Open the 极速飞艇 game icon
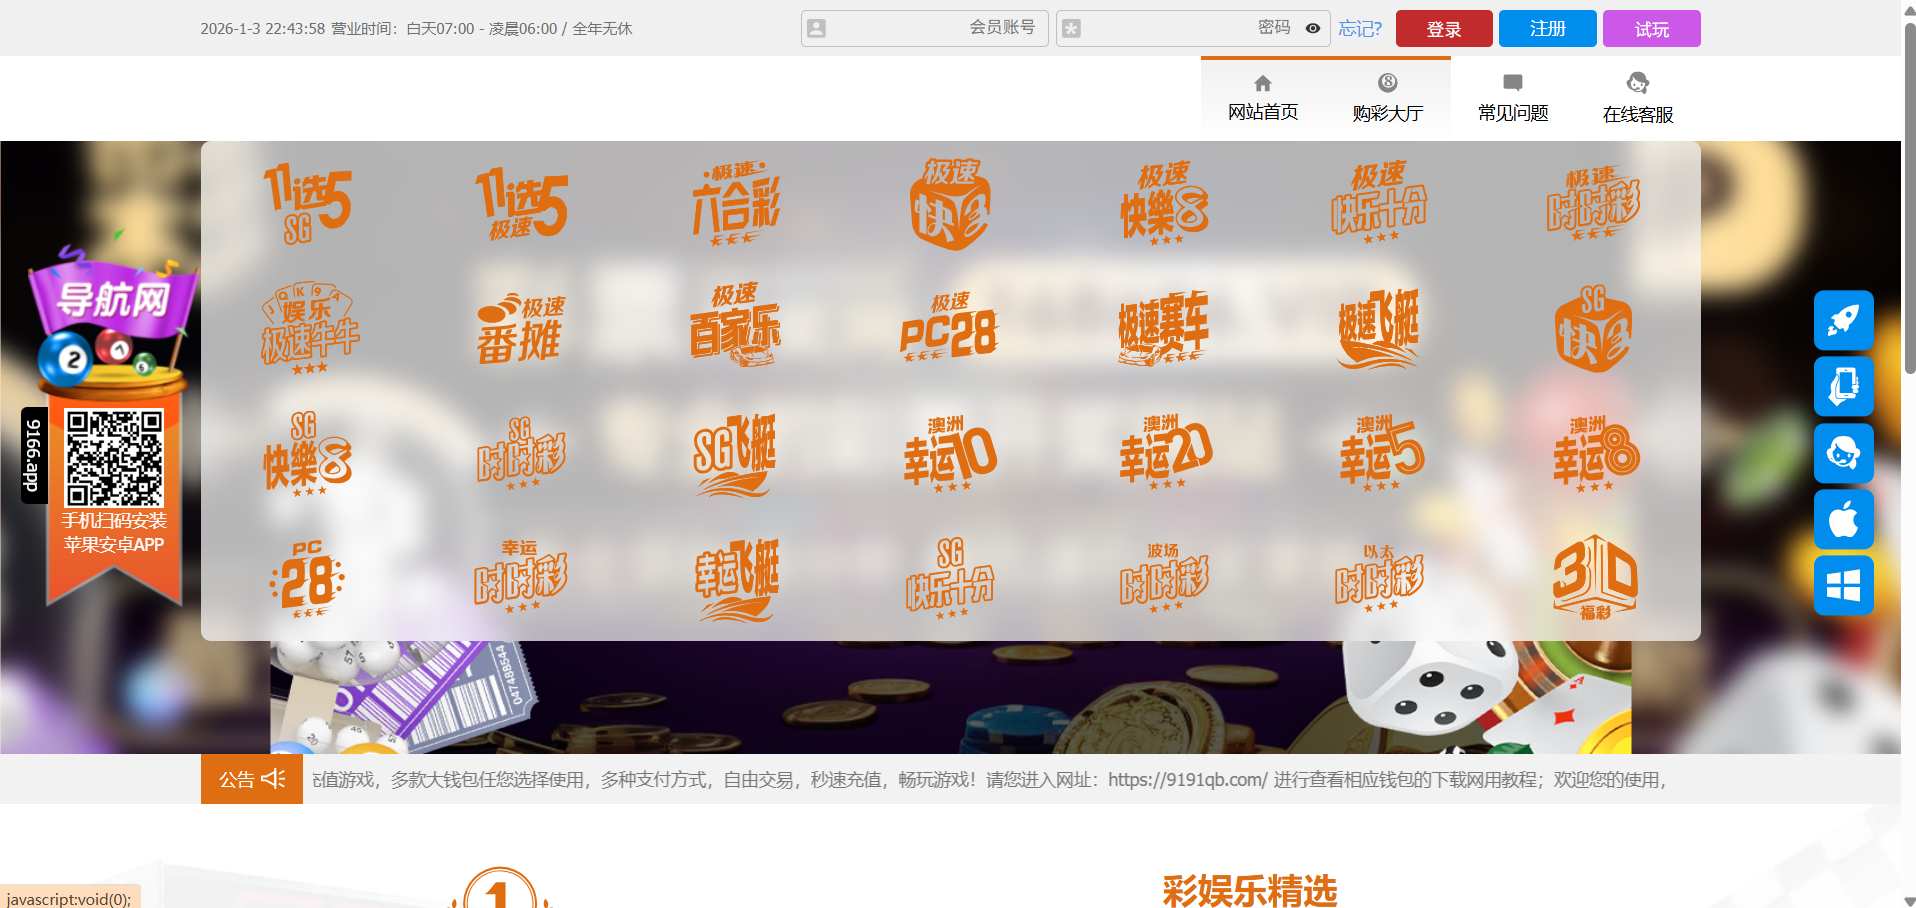 click(1379, 328)
